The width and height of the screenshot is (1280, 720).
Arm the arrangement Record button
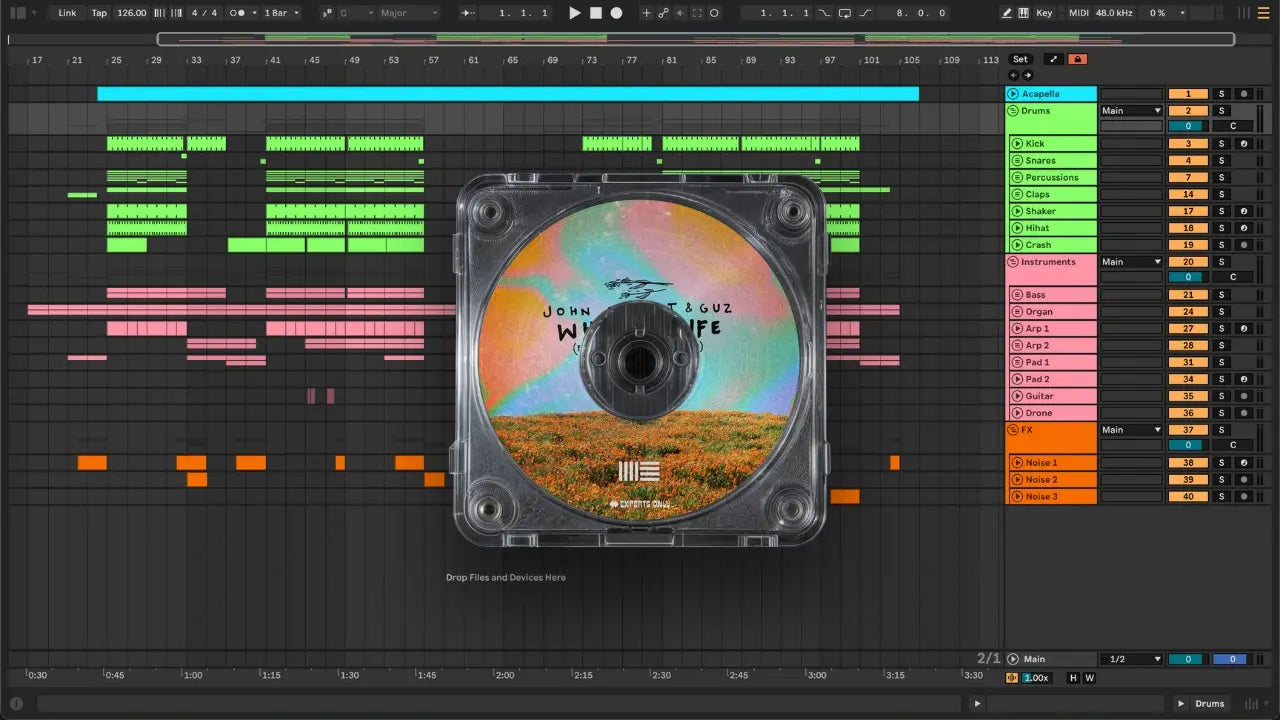(616, 13)
